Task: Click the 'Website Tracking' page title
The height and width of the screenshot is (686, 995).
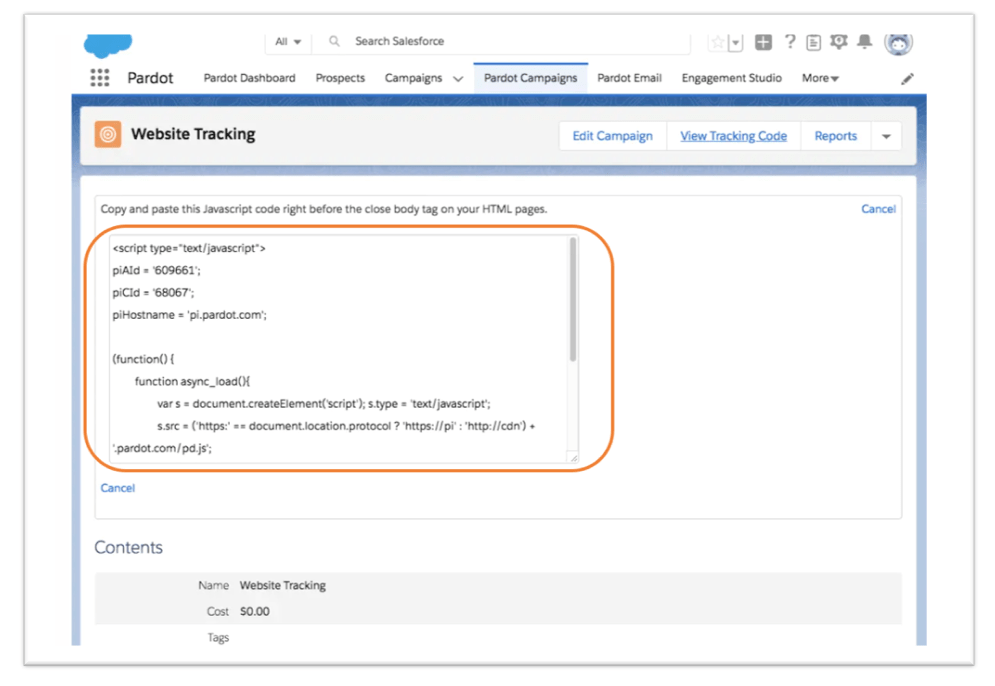Action: (x=193, y=134)
